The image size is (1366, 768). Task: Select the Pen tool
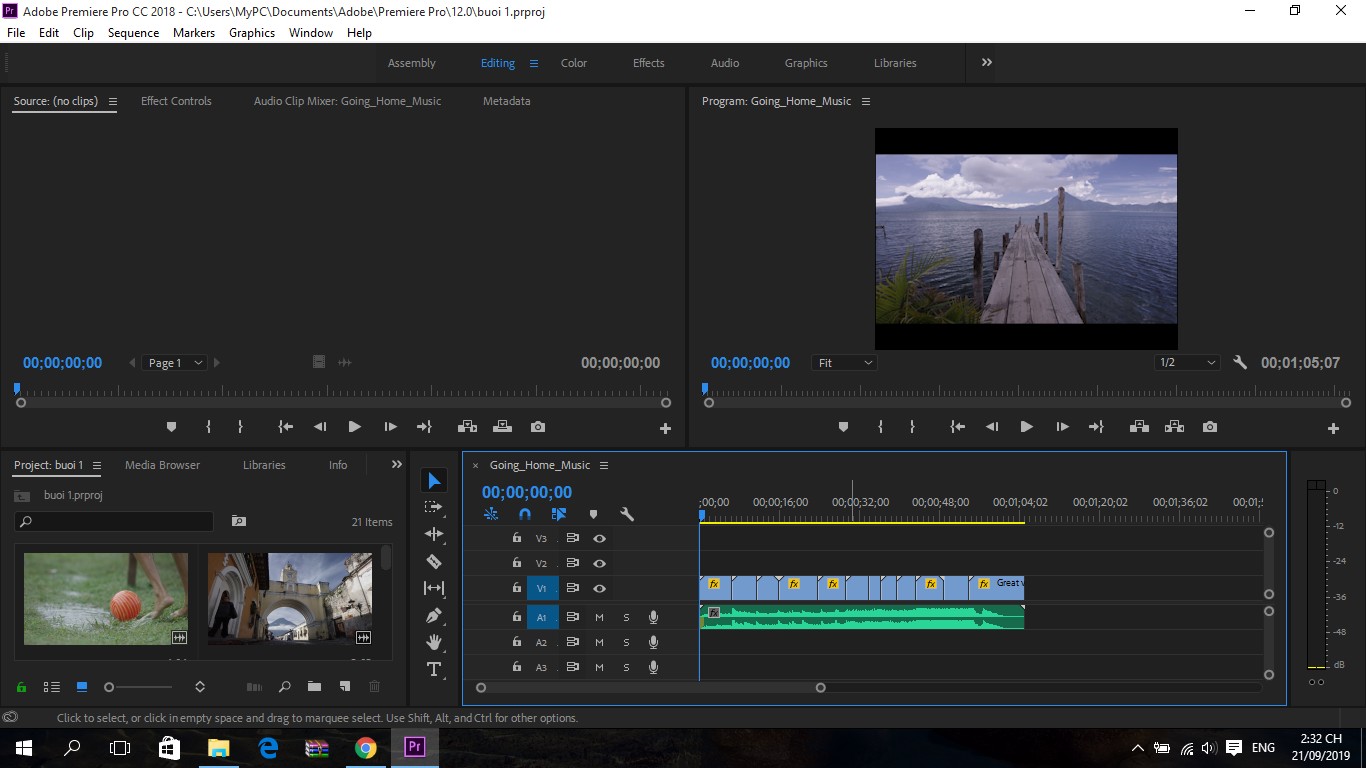434,615
